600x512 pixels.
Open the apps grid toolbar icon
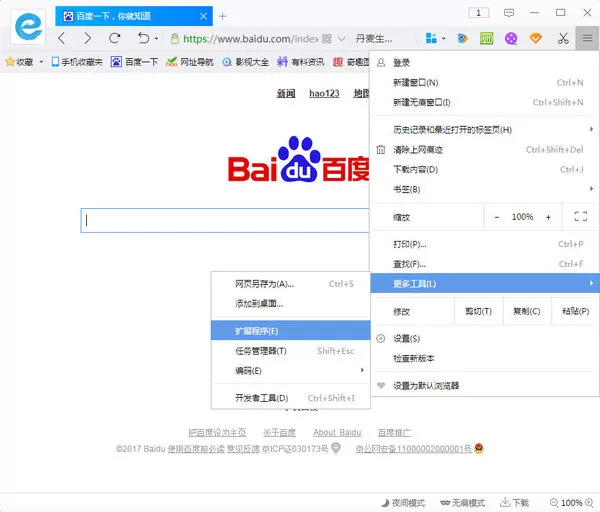tap(431, 38)
